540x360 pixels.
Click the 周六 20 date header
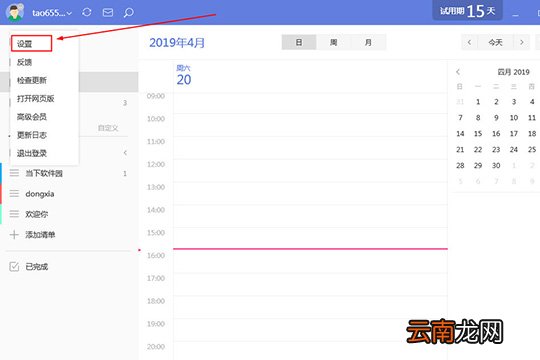click(184, 75)
